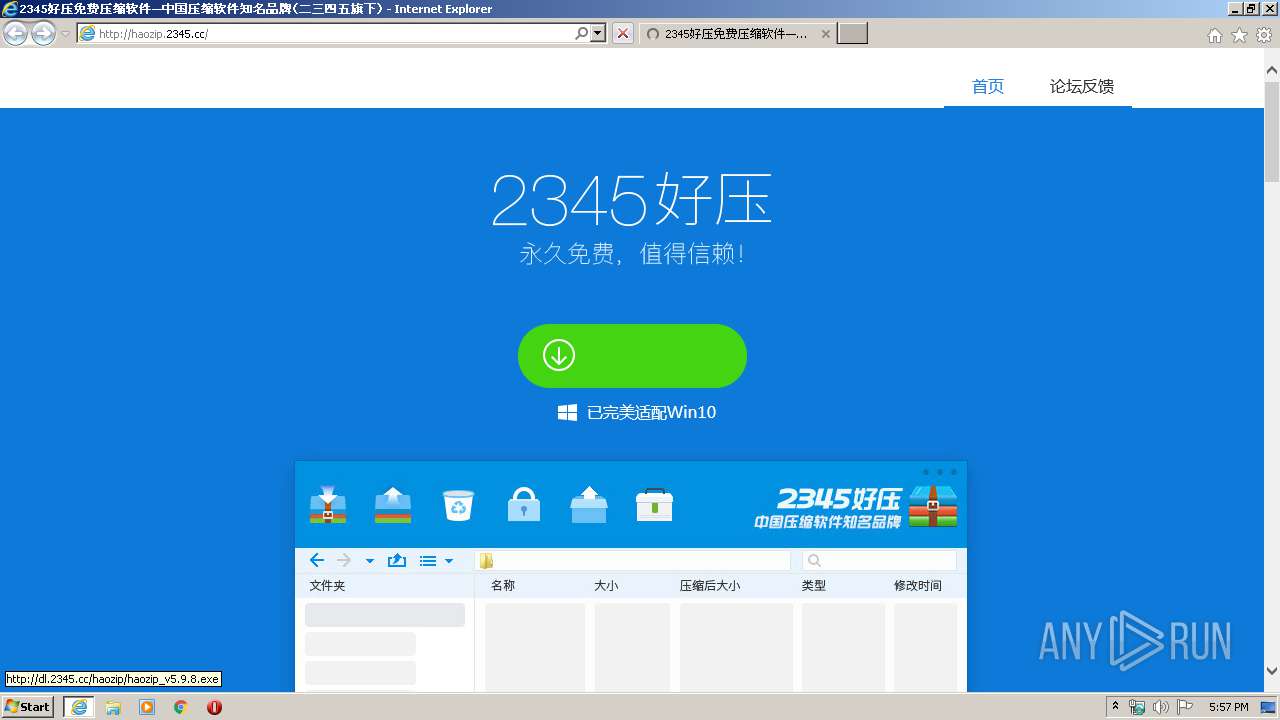1280x720 pixels.
Task: Expand the recent pages dropdown arrow
Action: pos(65,34)
